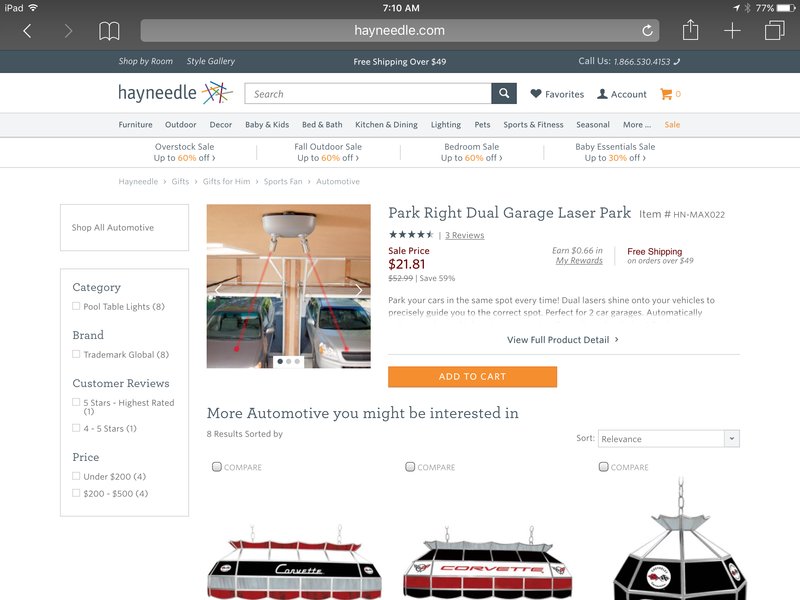Tick Compare for the third product lamp
800x600 pixels.
pos(603,467)
